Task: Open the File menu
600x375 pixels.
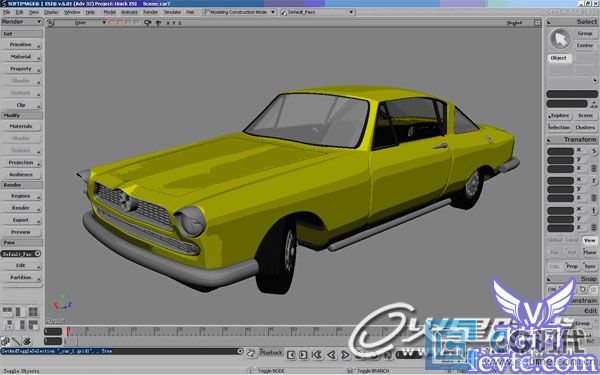Action: 7,12
